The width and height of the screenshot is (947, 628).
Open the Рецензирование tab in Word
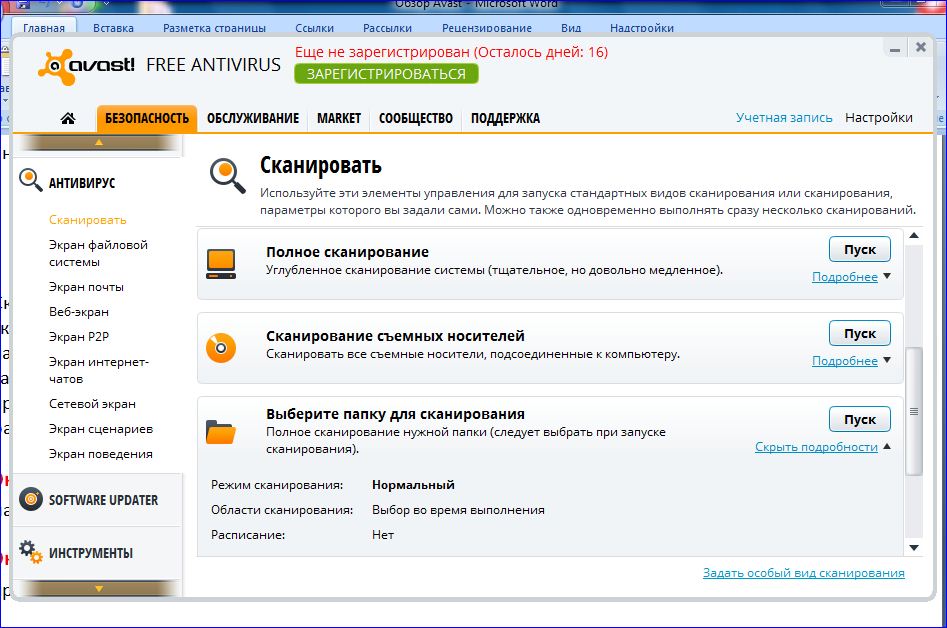point(487,28)
